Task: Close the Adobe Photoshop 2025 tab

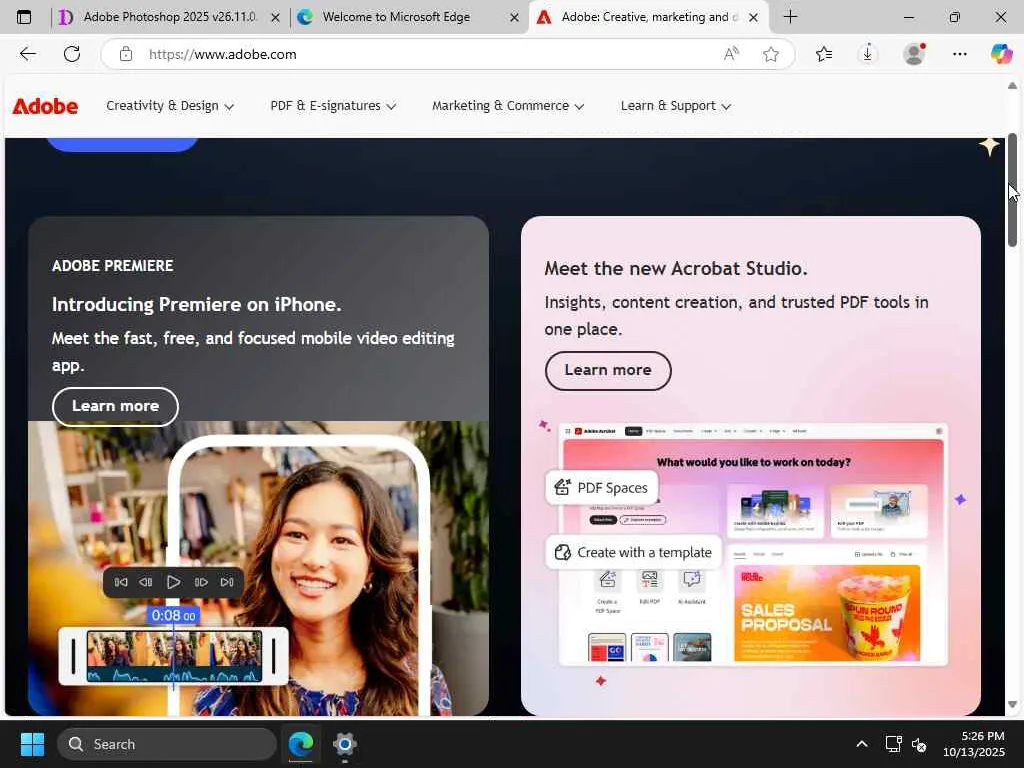Action: 276,18
